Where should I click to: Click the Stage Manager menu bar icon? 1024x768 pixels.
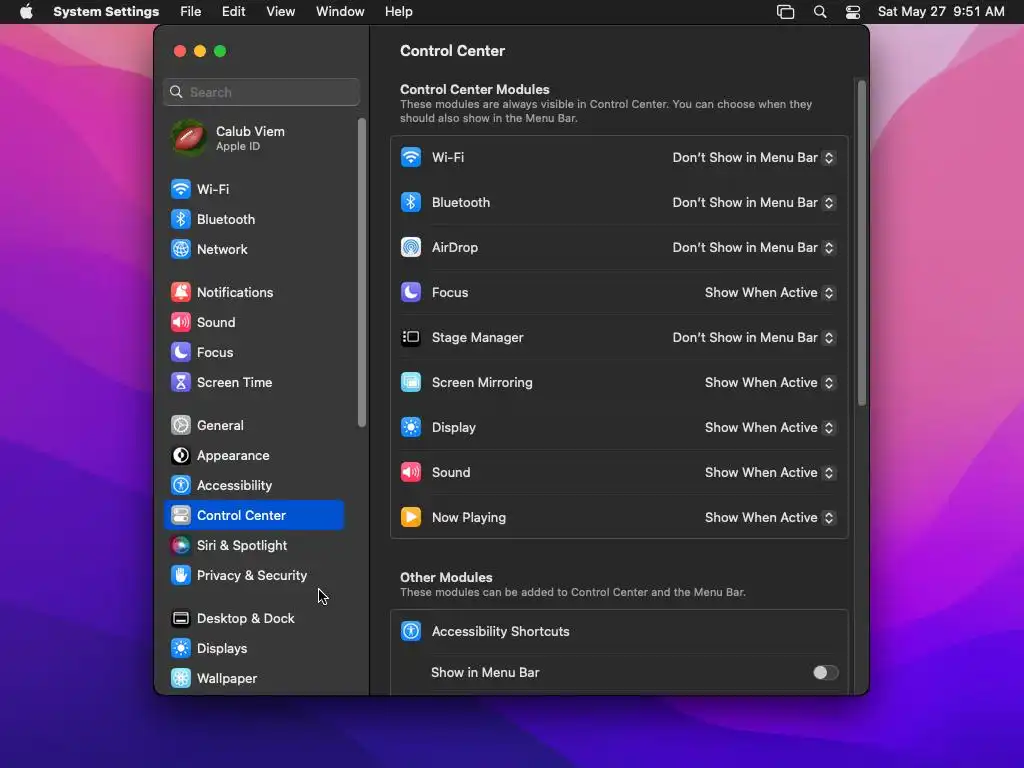(786, 12)
